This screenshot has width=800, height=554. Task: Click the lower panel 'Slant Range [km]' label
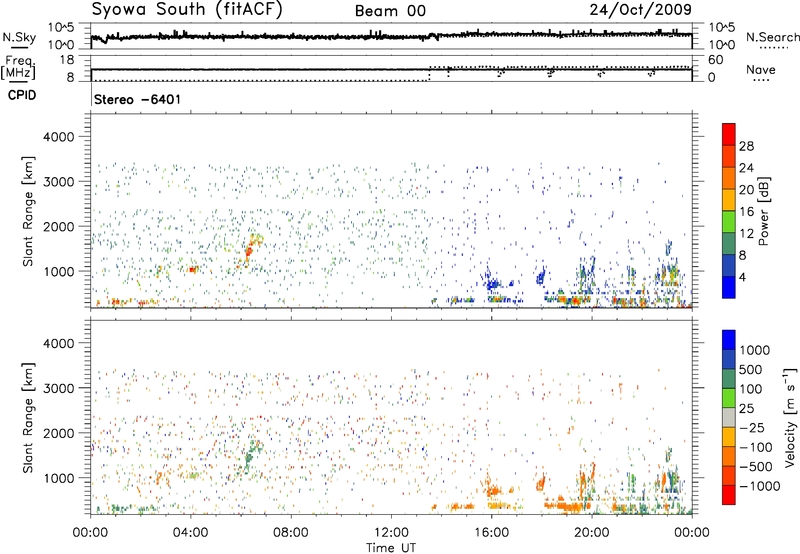28,418
